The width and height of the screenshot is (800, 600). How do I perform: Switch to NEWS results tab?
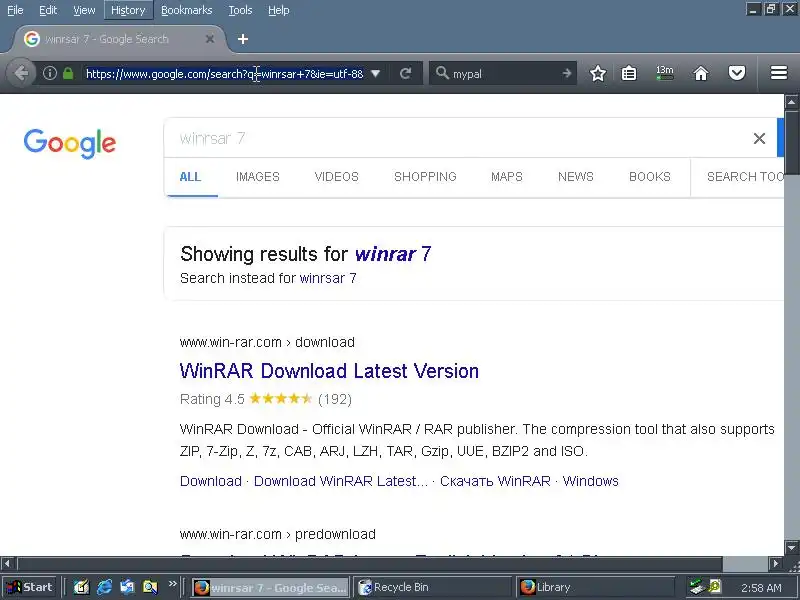pyautogui.click(x=576, y=177)
